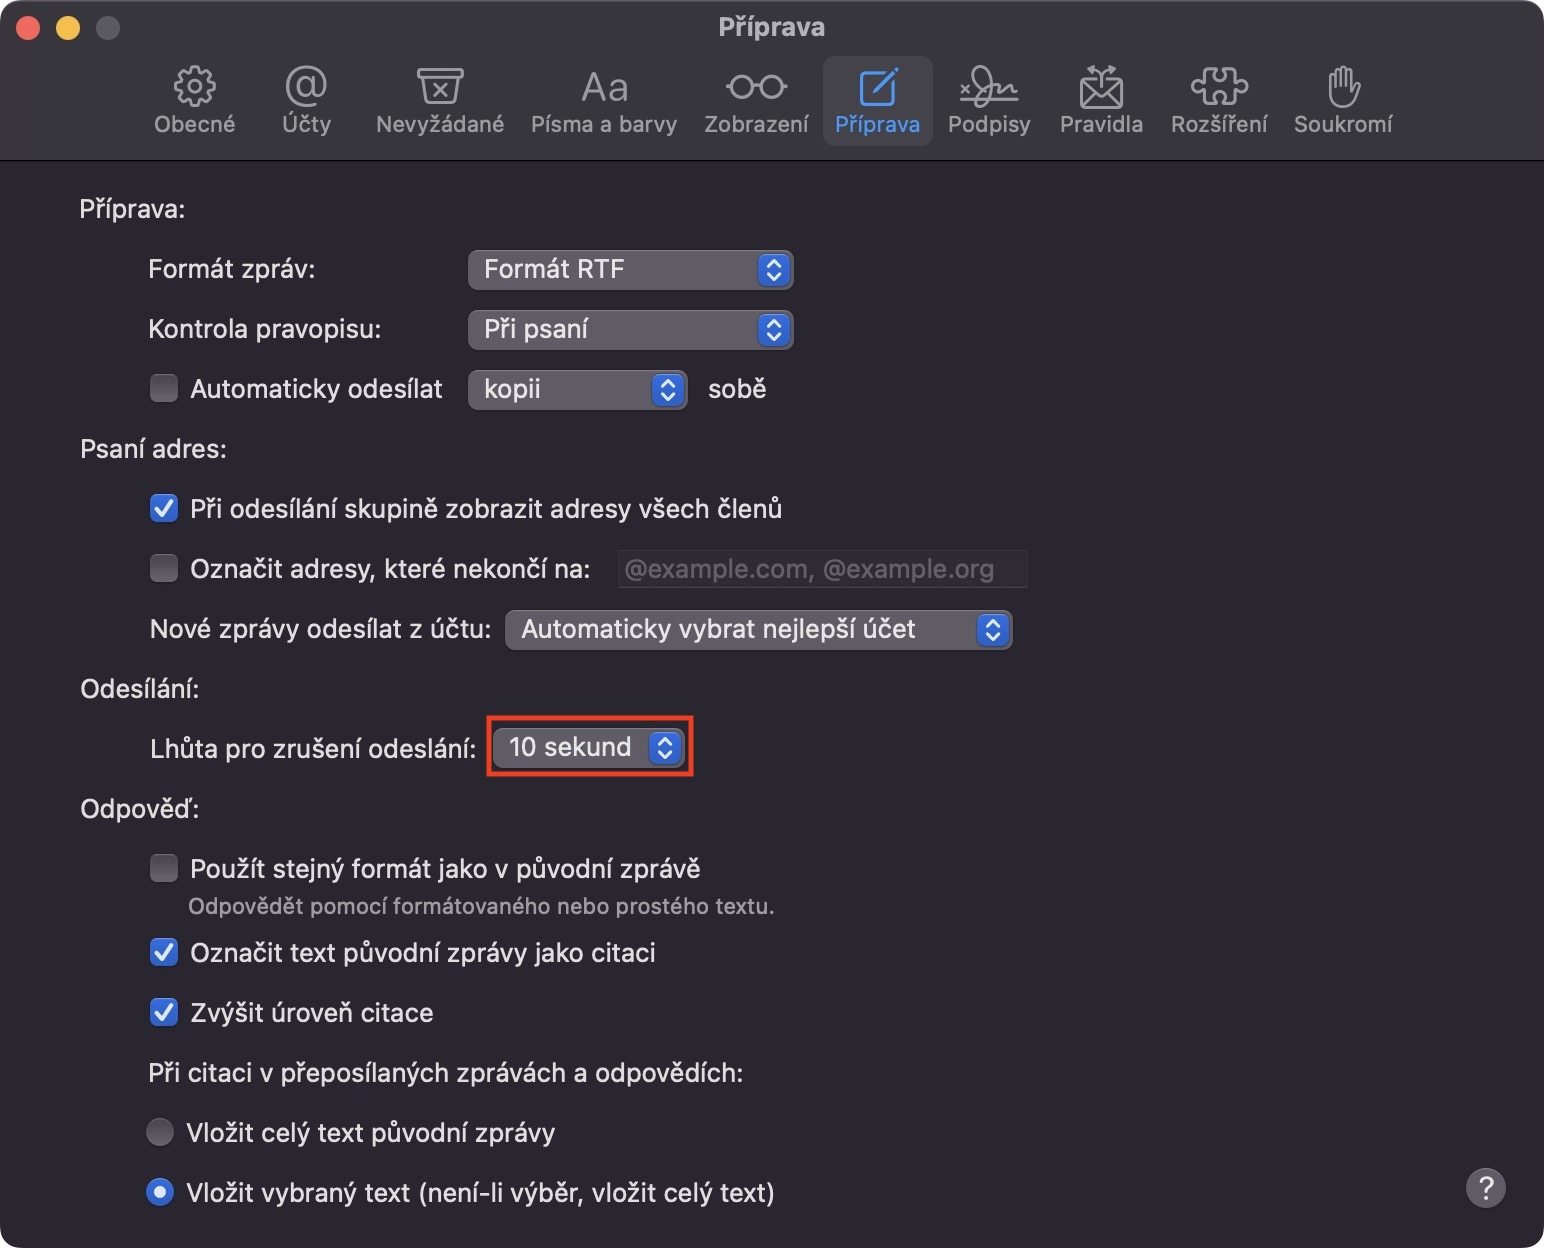The image size is (1544, 1248).
Task: Expand Nové zprávy odesílat z účtu menu
Action: (758, 630)
